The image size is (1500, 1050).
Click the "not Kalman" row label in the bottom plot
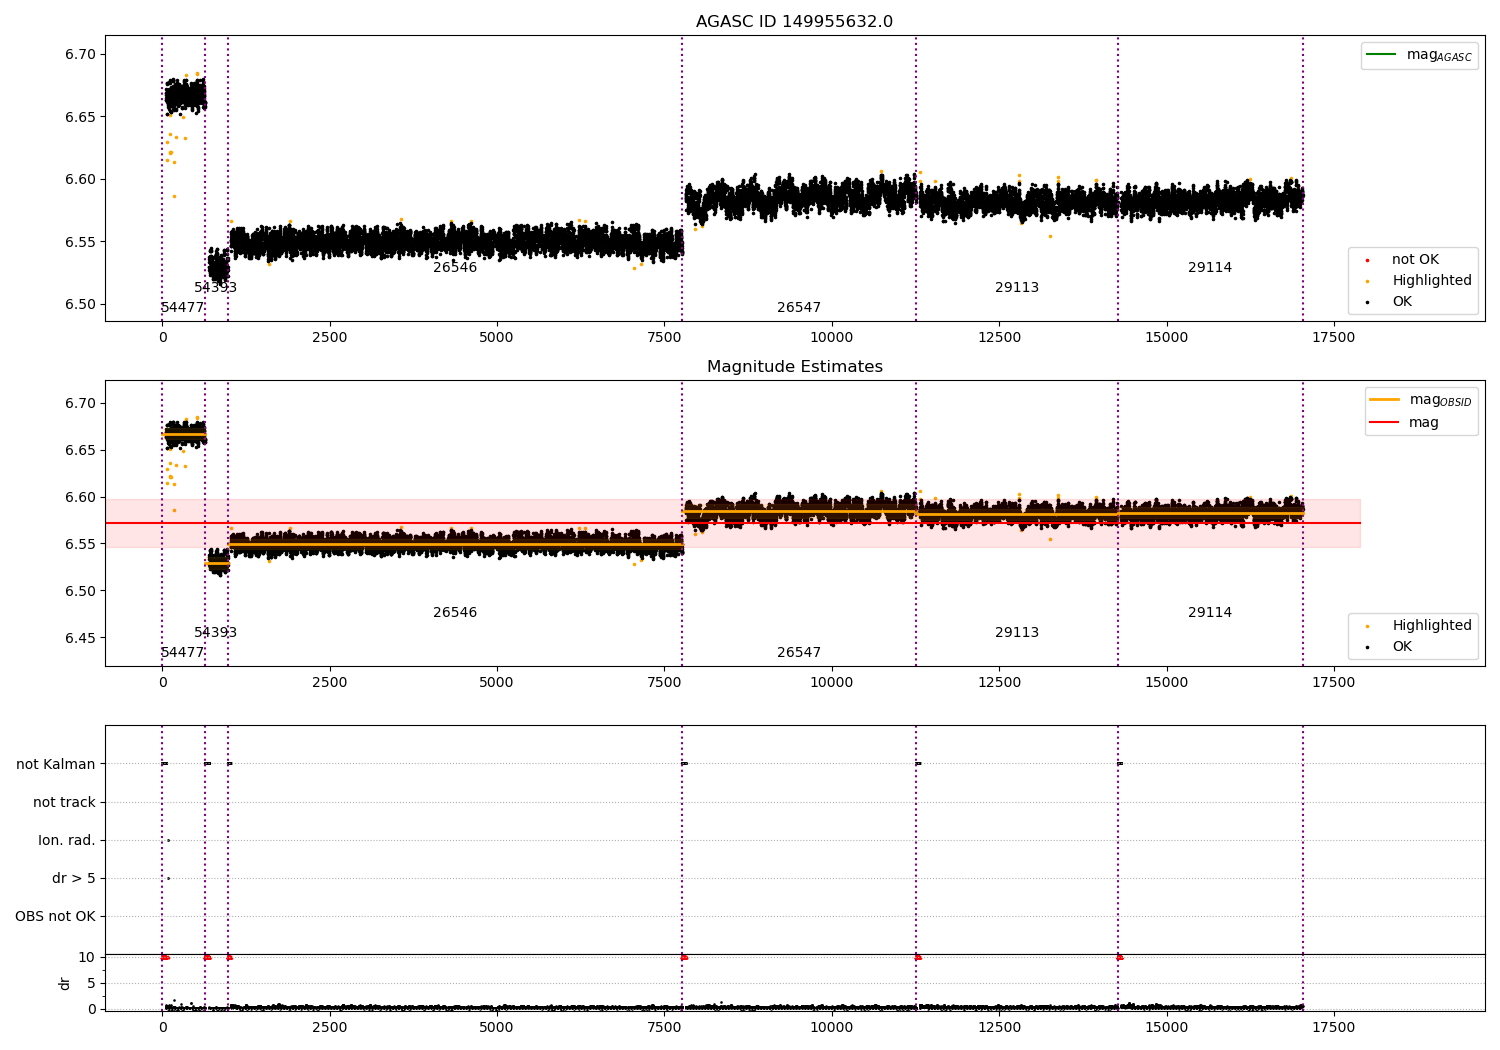coord(56,765)
